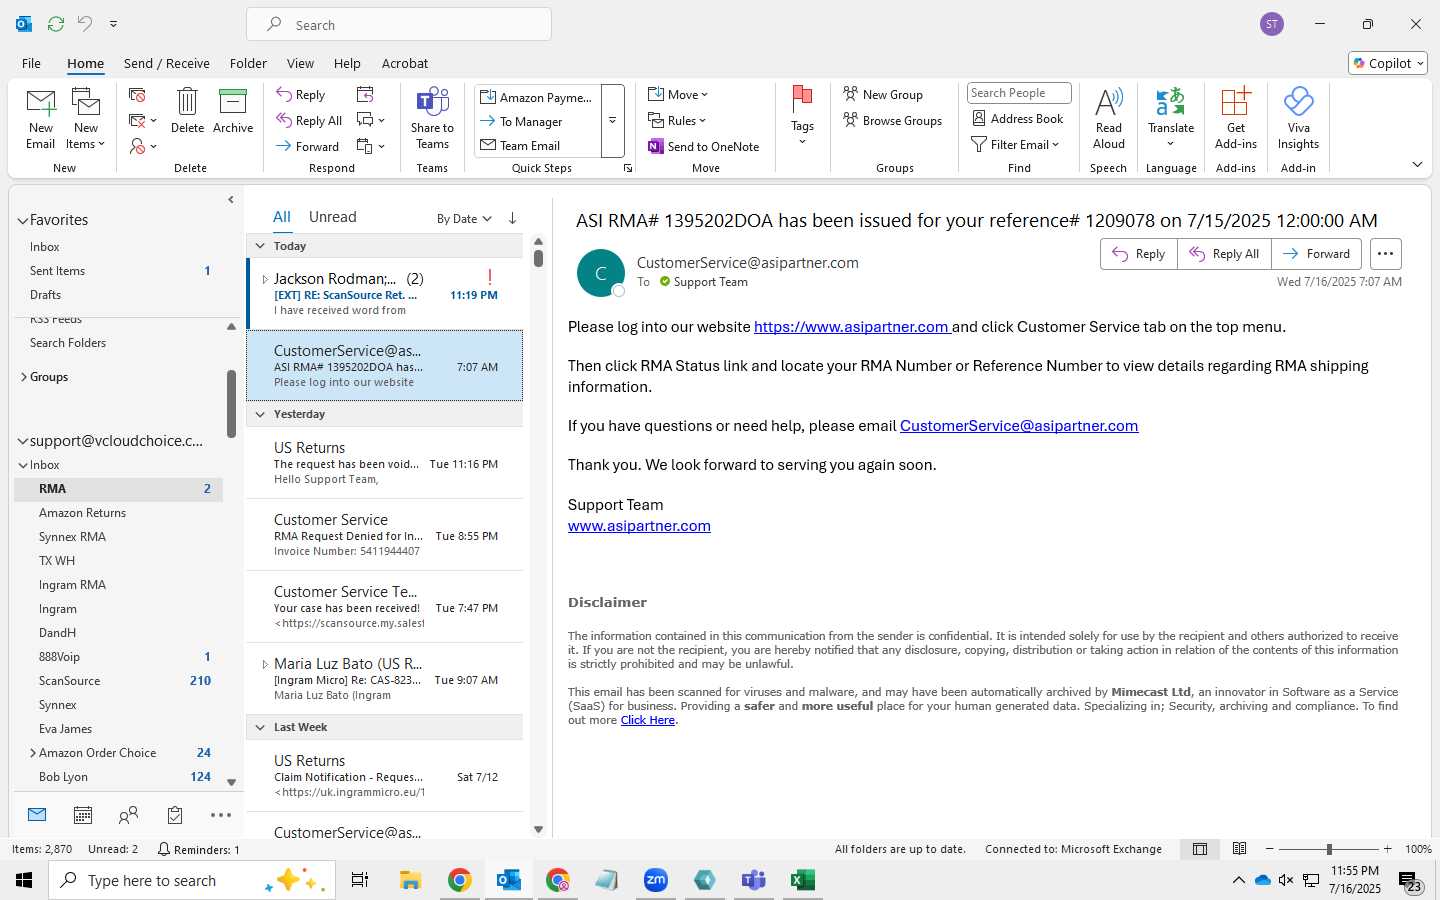Show only Unread messages
1440x900 pixels.
332,217
